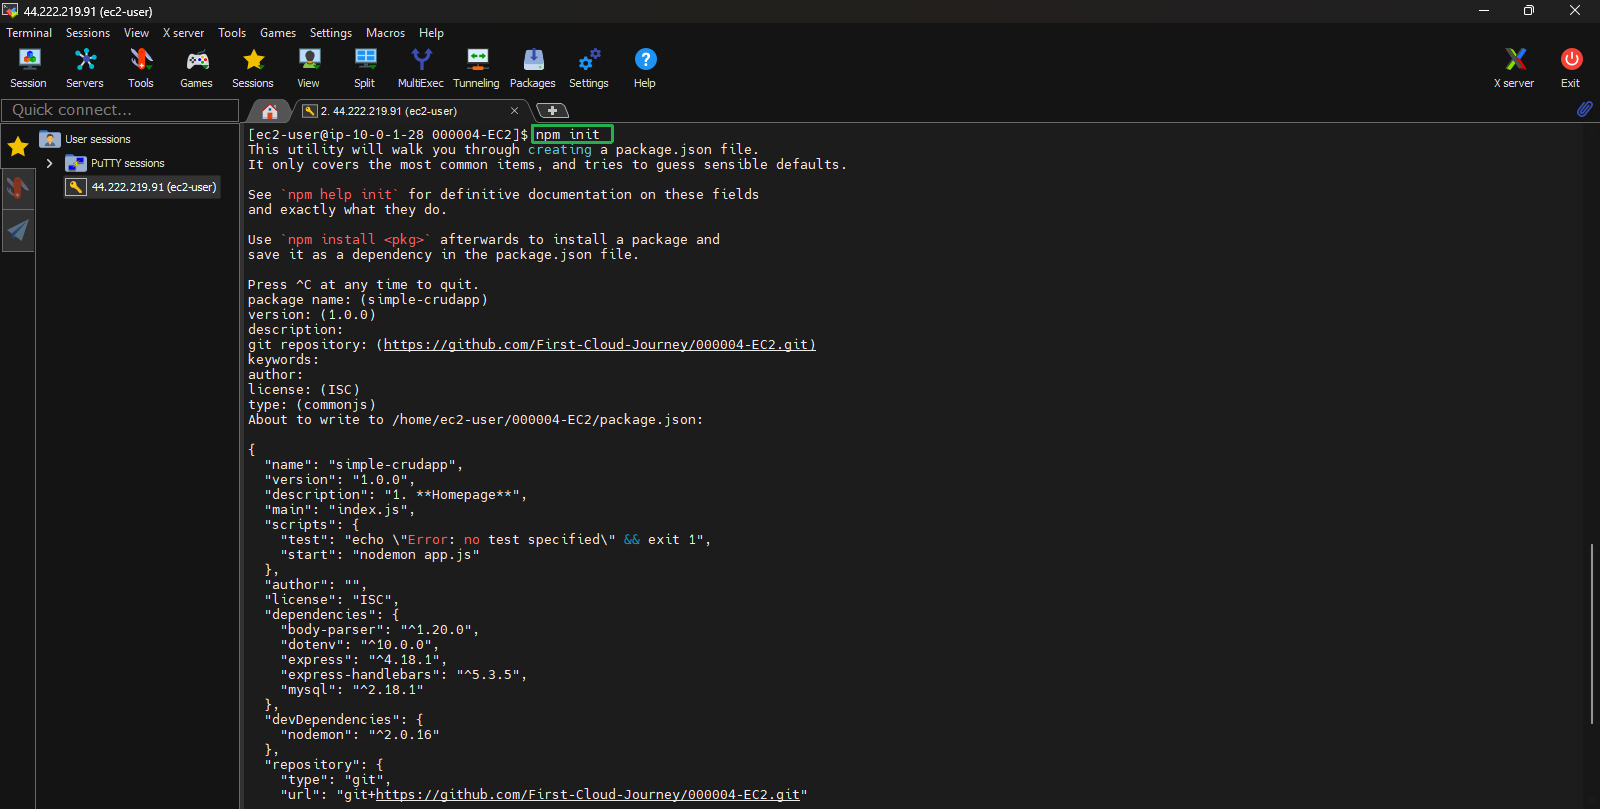Image resolution: width=1600 pixels, height=809 pixels.
Task: Open the Macros menu
Action: coord(385,33)
